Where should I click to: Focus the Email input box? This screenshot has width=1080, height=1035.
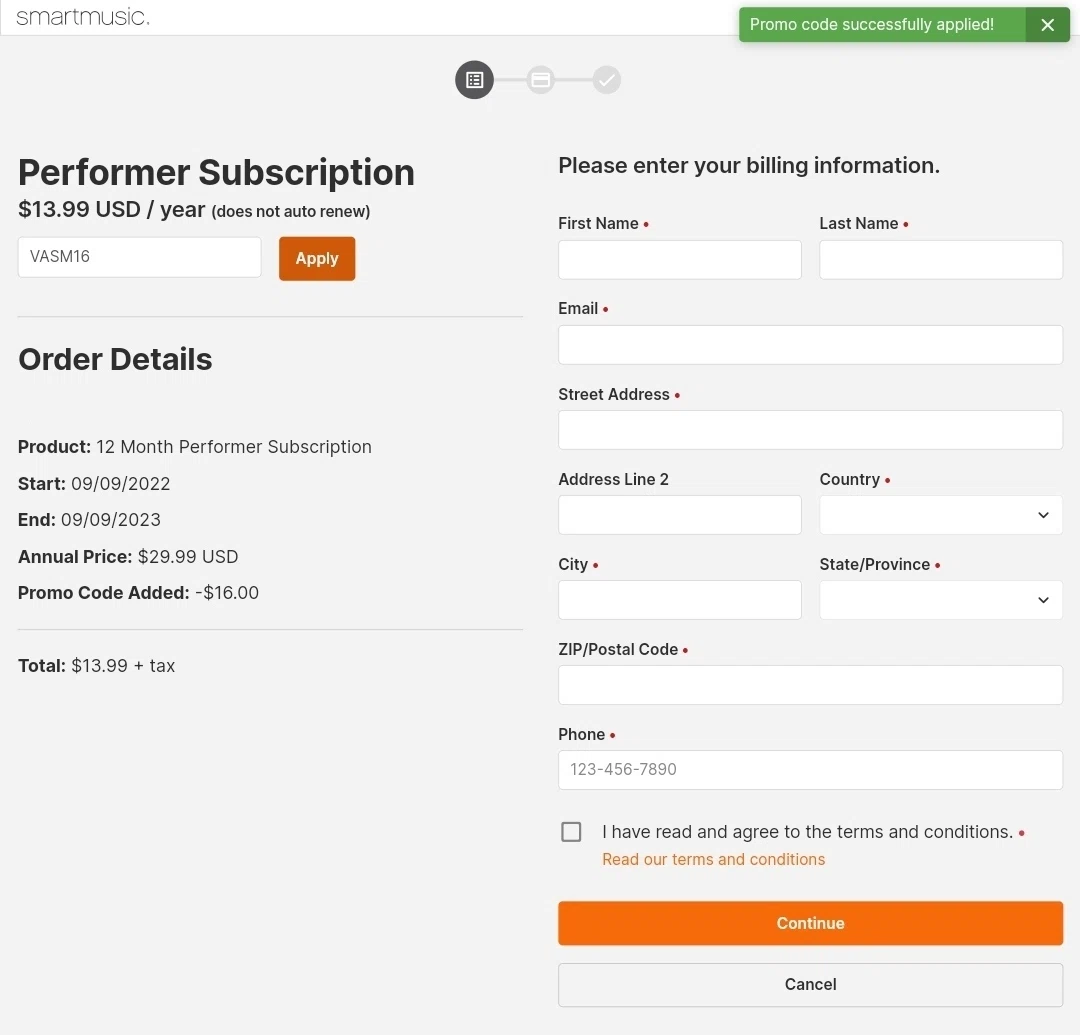click(811, 345)
